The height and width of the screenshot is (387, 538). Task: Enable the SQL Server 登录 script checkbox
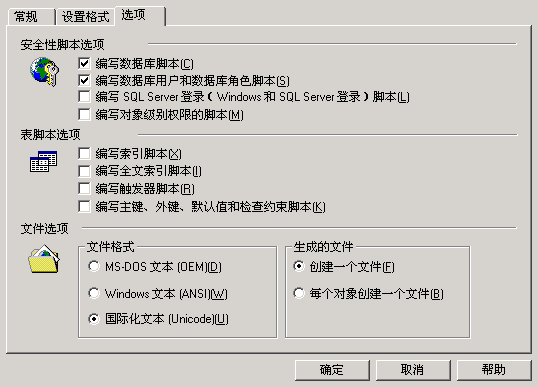coord(84,97)
